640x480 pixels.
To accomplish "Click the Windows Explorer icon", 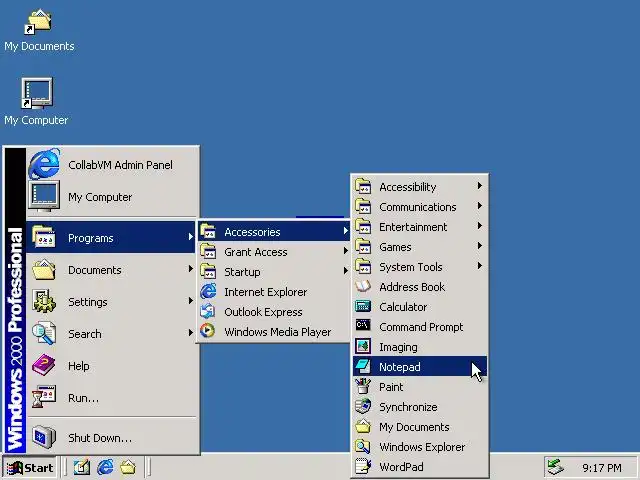I will coord(362,446).
